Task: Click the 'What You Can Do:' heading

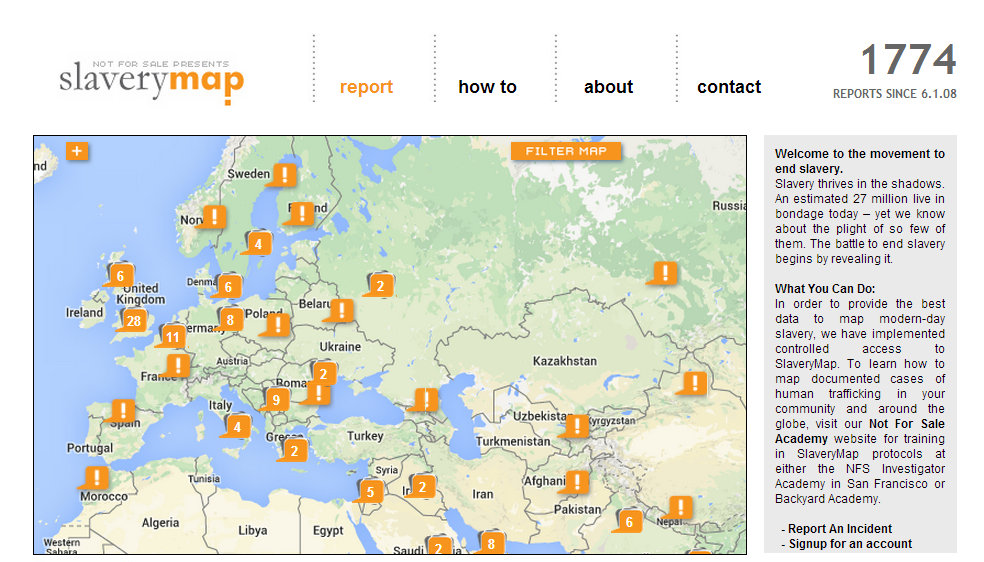Action: 825,289
